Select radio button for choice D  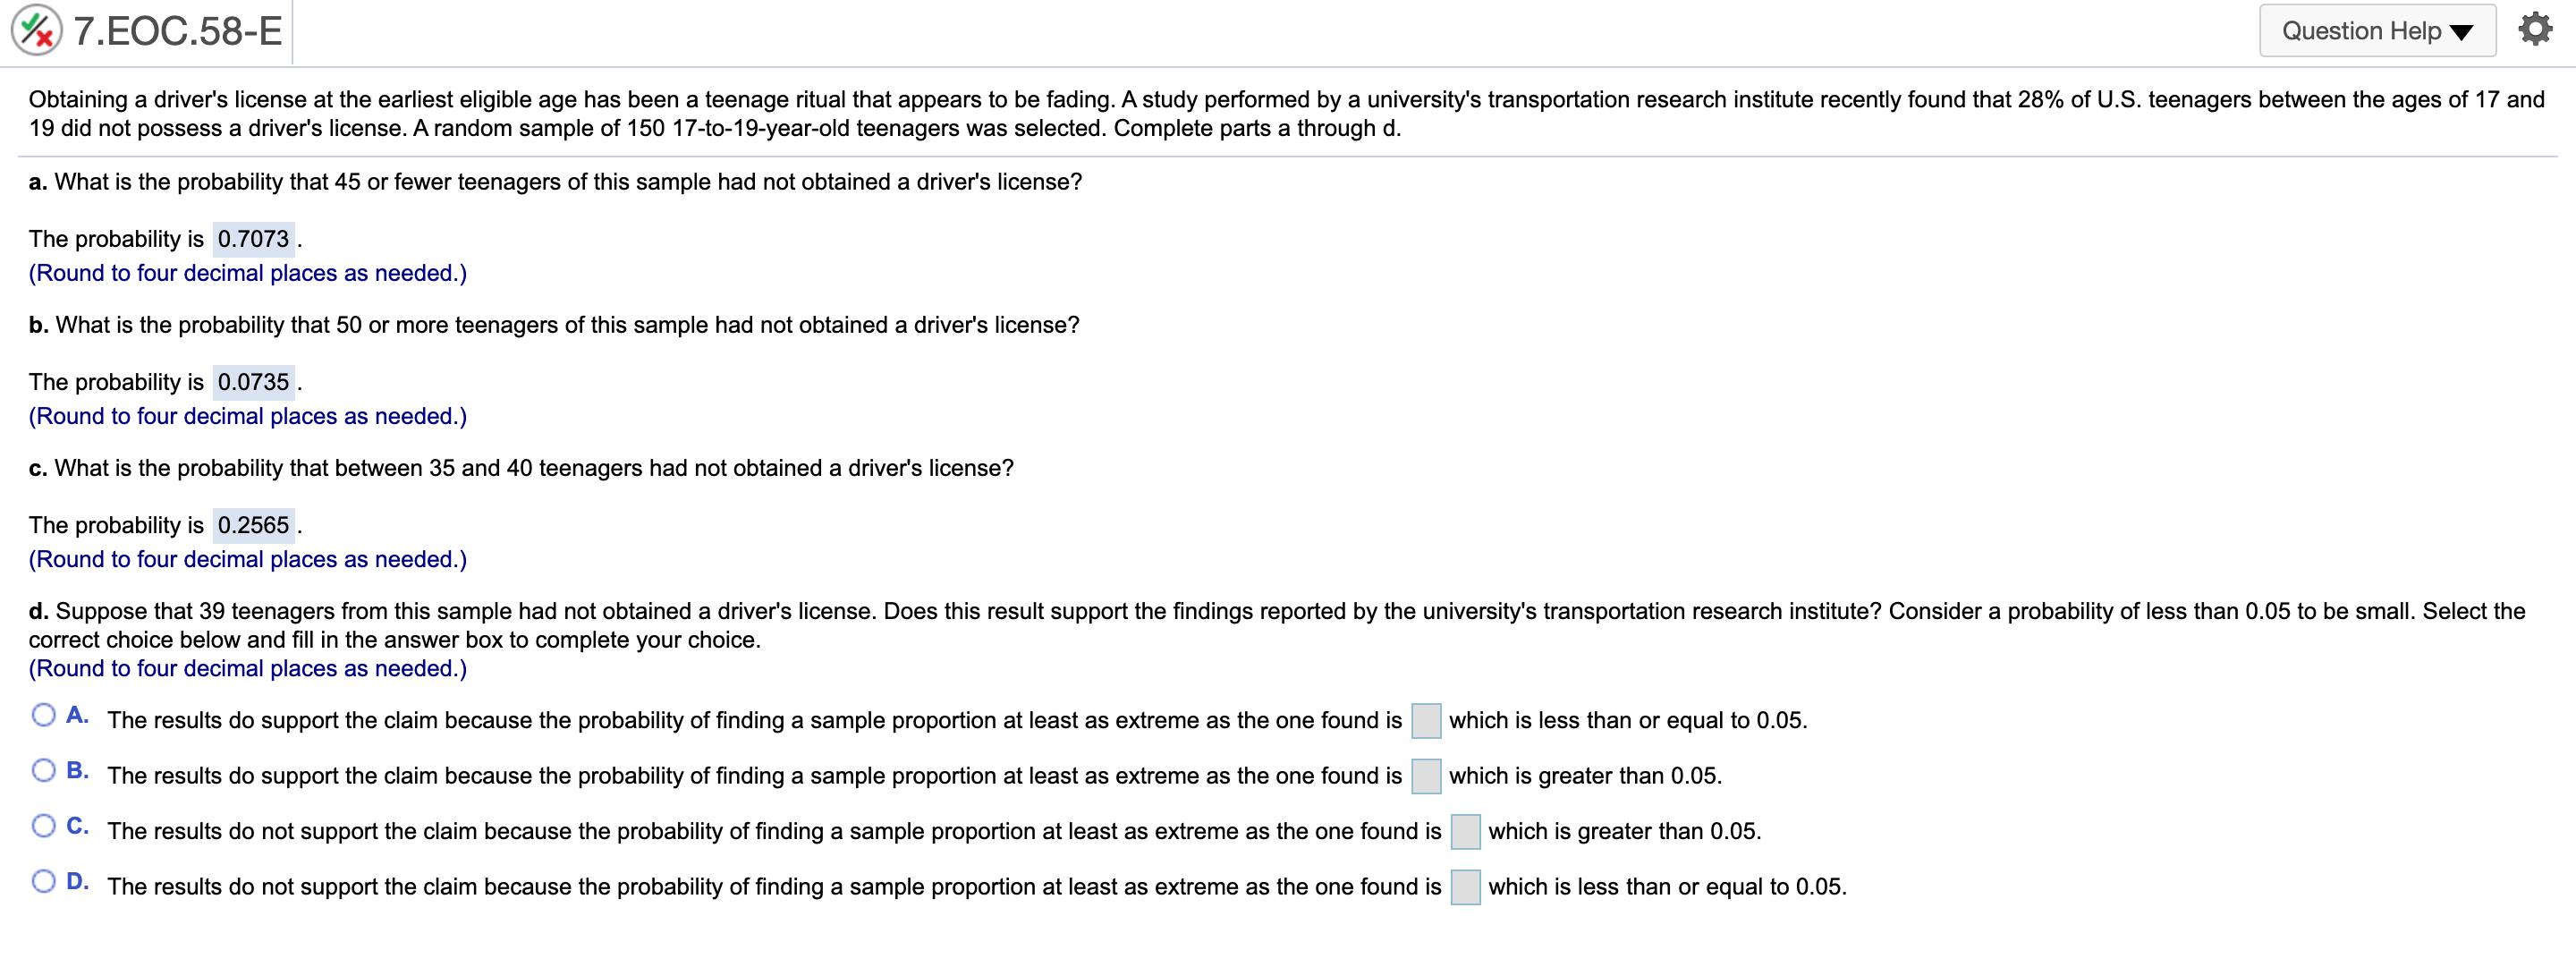(44, 880)
